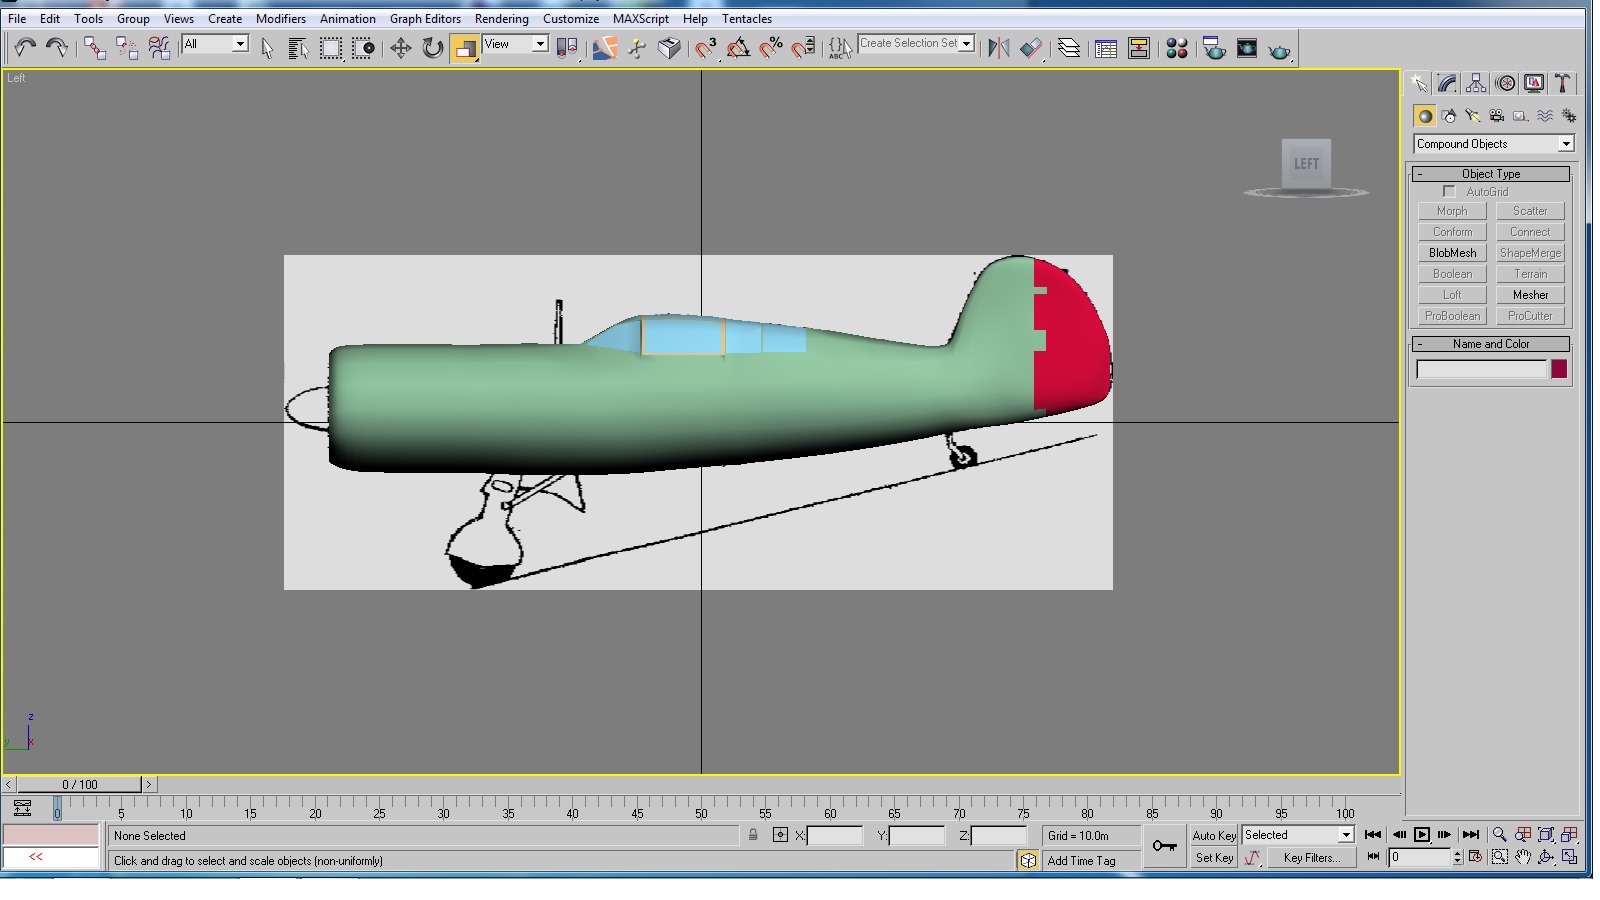Click the Play Animation button

click(x=1421, y=835)
